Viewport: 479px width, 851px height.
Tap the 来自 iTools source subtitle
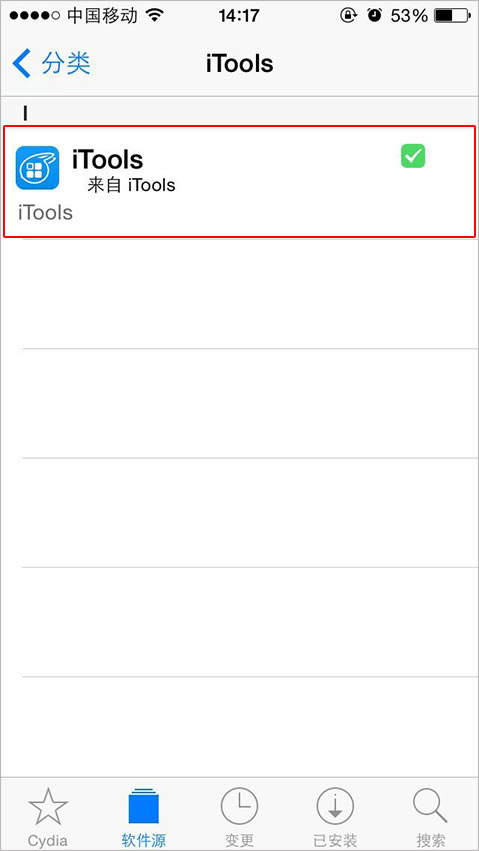click(131, 186)
